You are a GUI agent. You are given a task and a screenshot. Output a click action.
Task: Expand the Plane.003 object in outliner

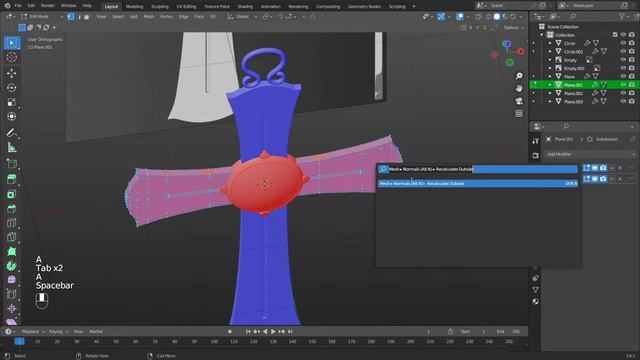(550, 101)
